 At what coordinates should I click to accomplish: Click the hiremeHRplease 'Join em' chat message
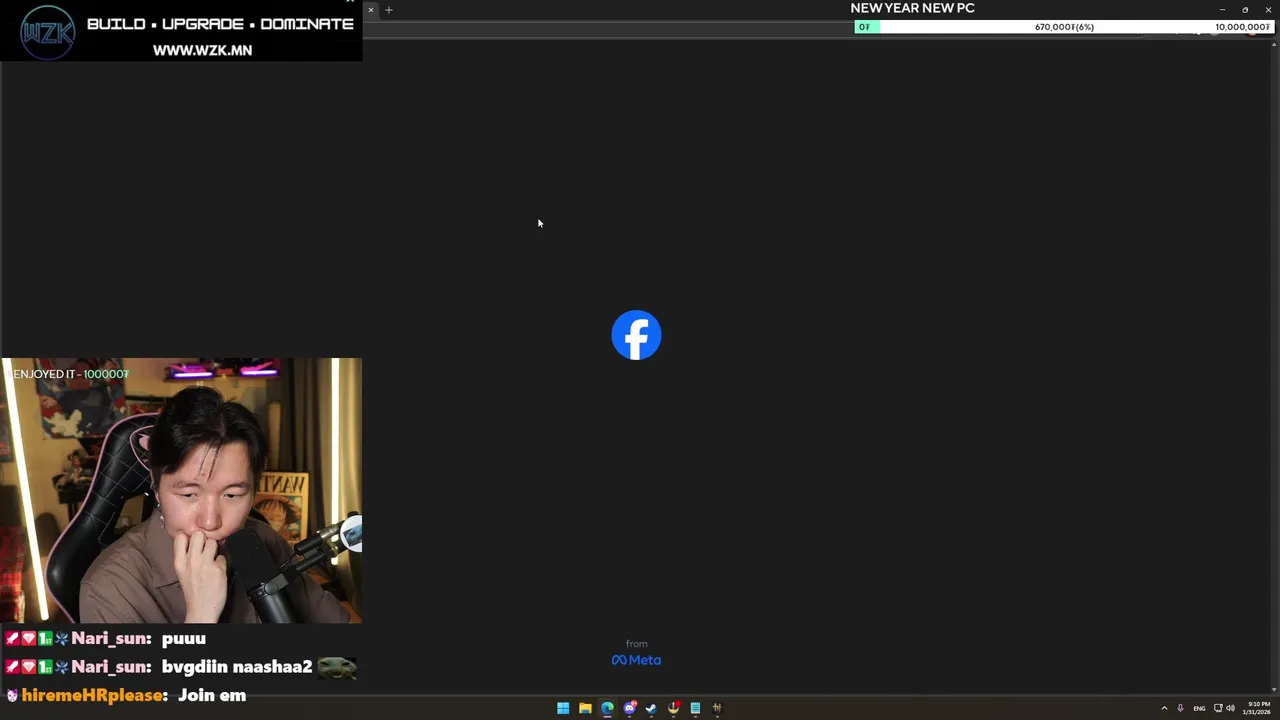[126, 695]
